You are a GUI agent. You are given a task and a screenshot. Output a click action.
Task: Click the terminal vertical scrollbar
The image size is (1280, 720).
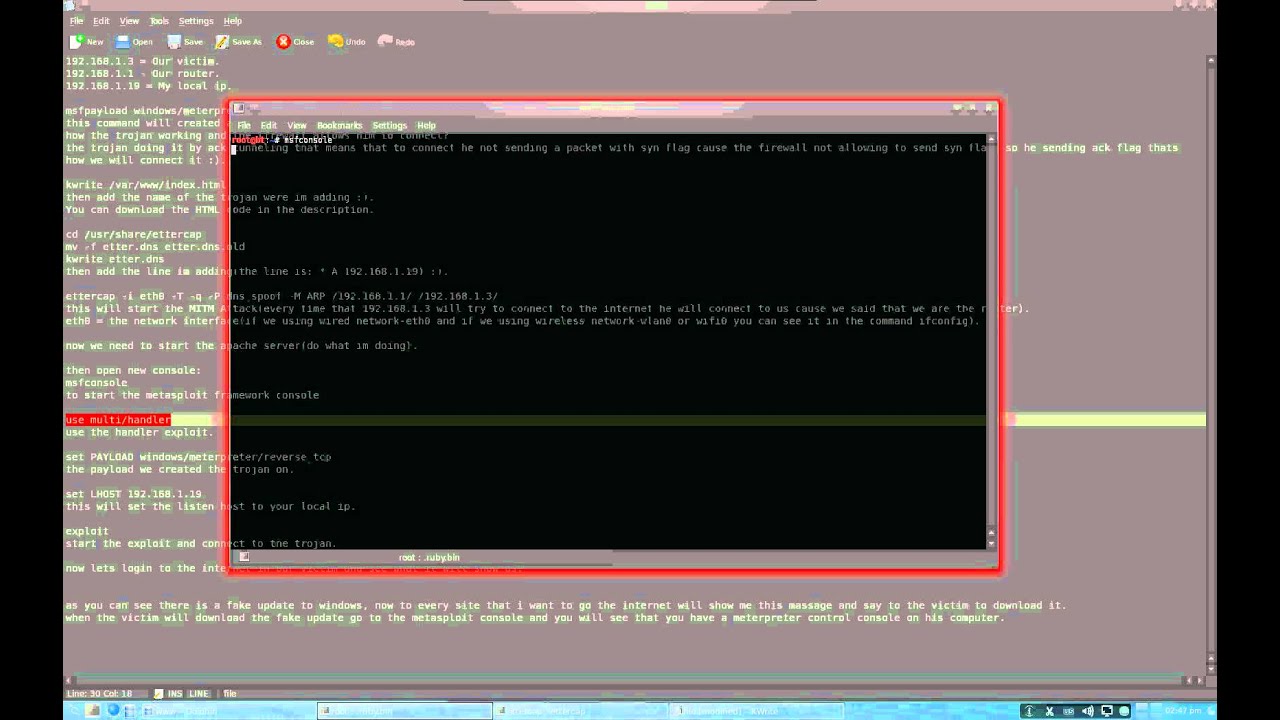pos(992,340)
